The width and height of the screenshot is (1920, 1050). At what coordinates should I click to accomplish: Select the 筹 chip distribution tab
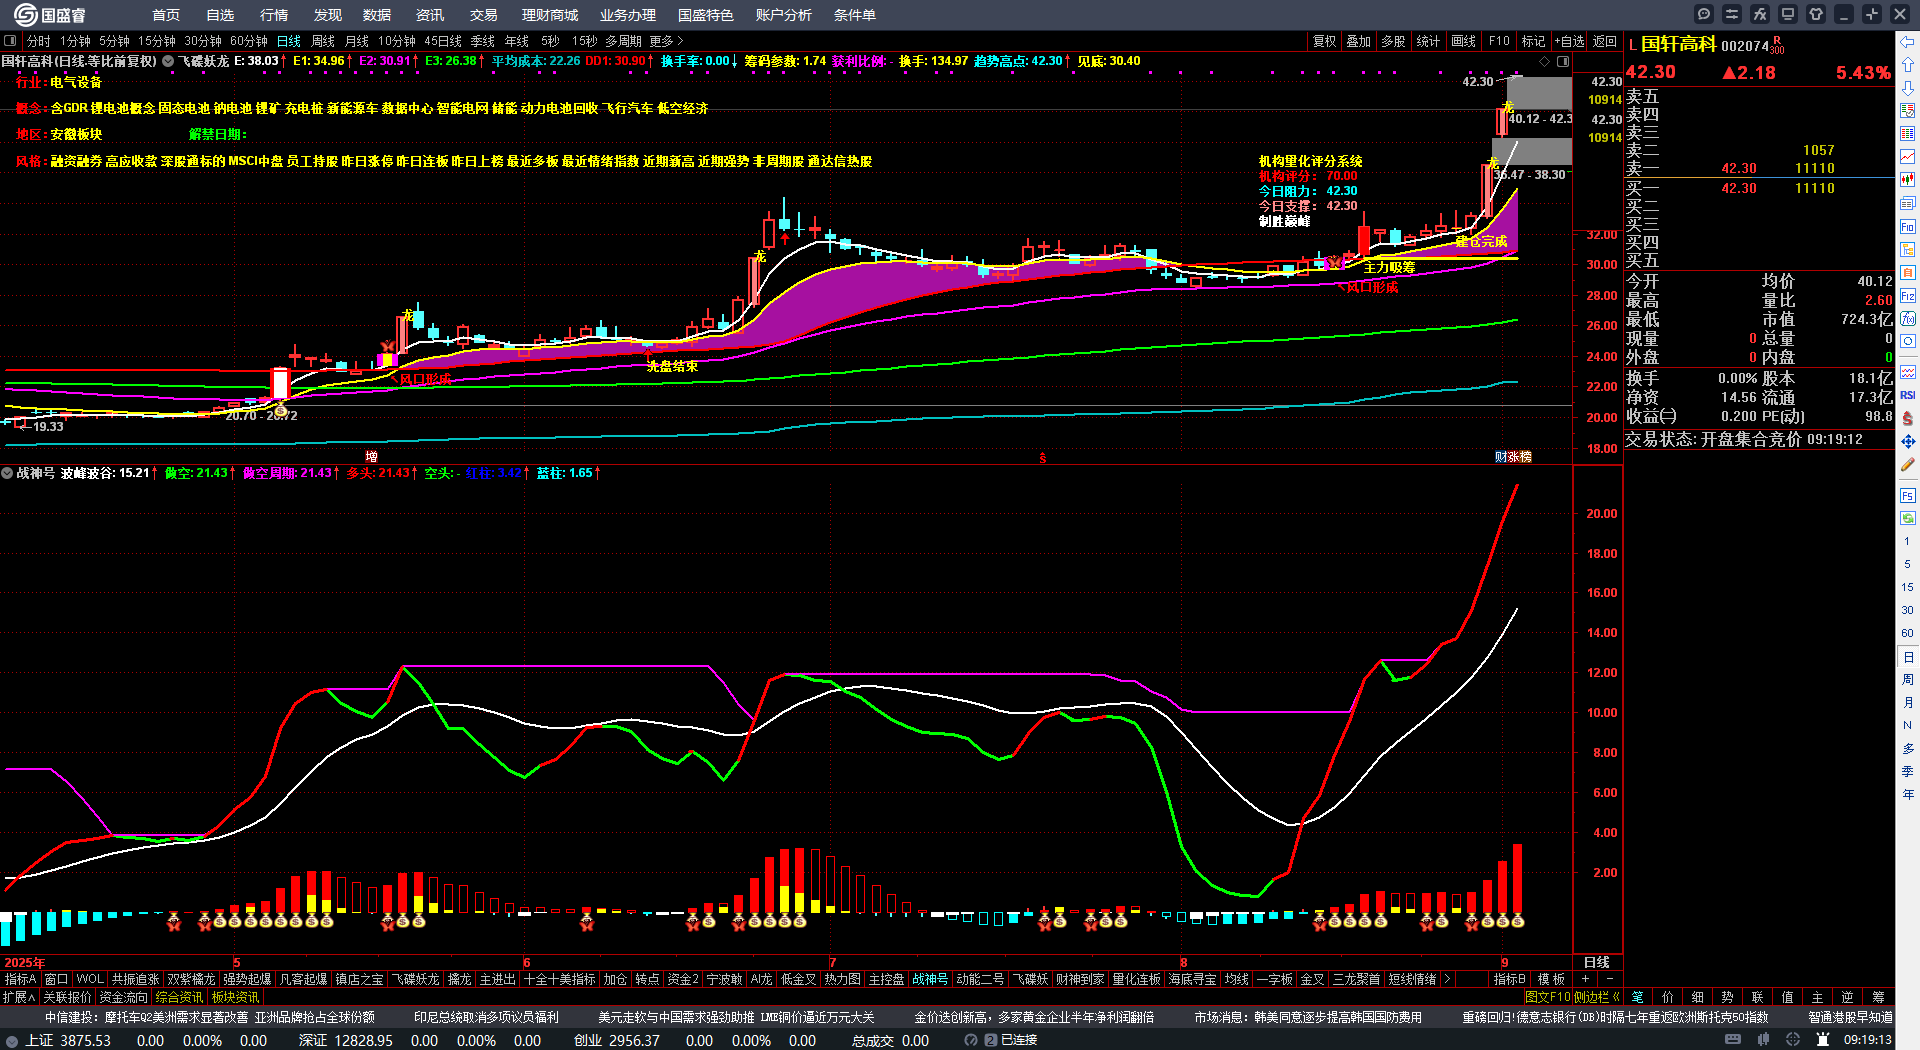tap(1878, 997)
